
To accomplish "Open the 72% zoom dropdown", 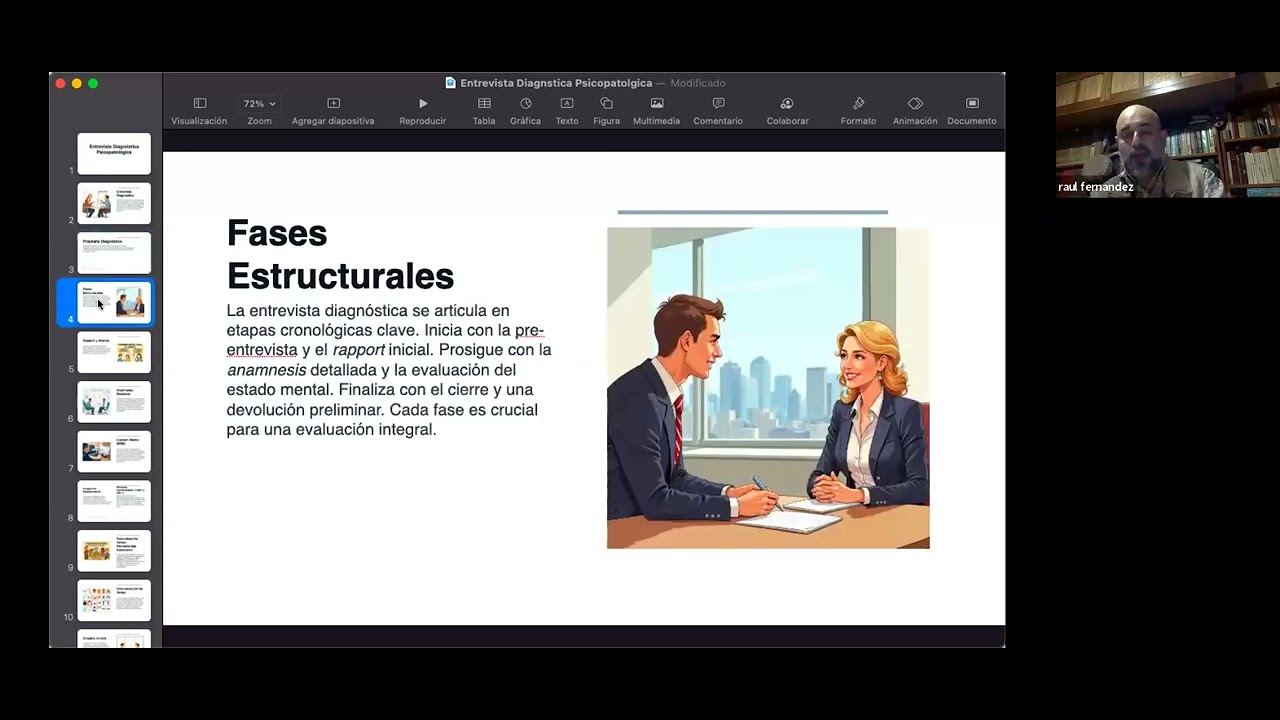I will [259, 103].
